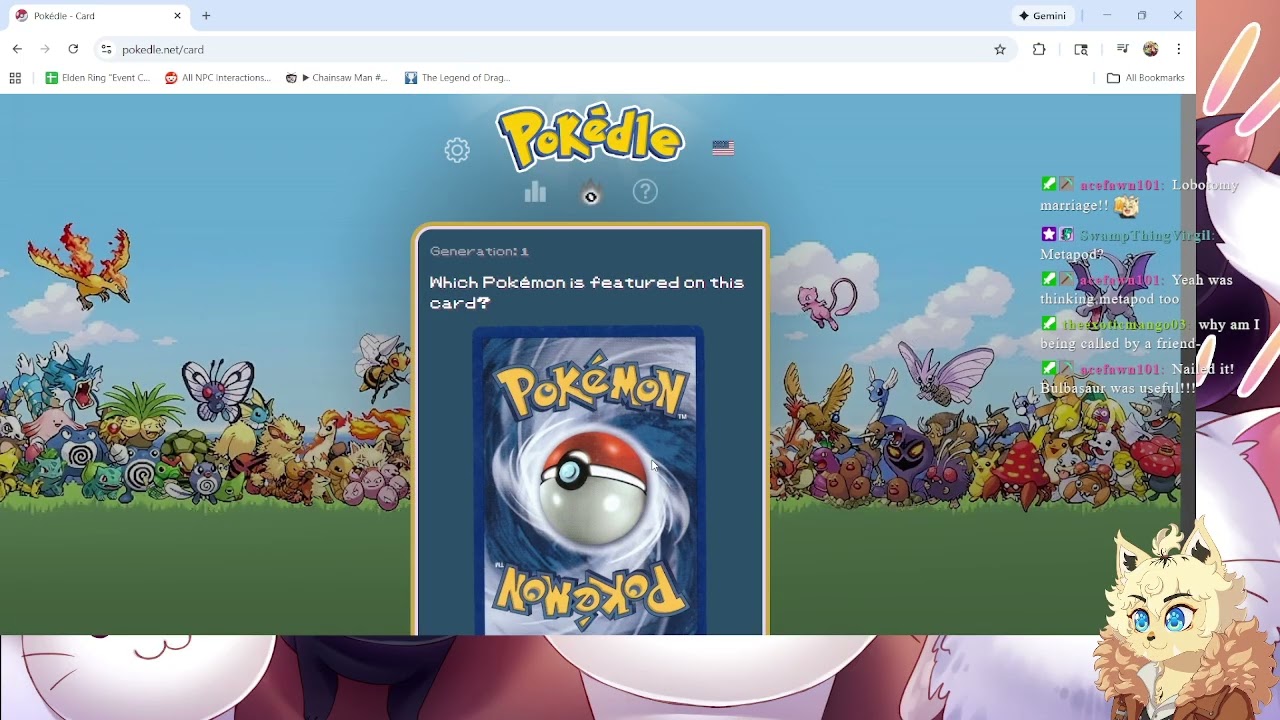Go back to the previous page
This screenshot has height=720, width=1280.
[17, 49]
